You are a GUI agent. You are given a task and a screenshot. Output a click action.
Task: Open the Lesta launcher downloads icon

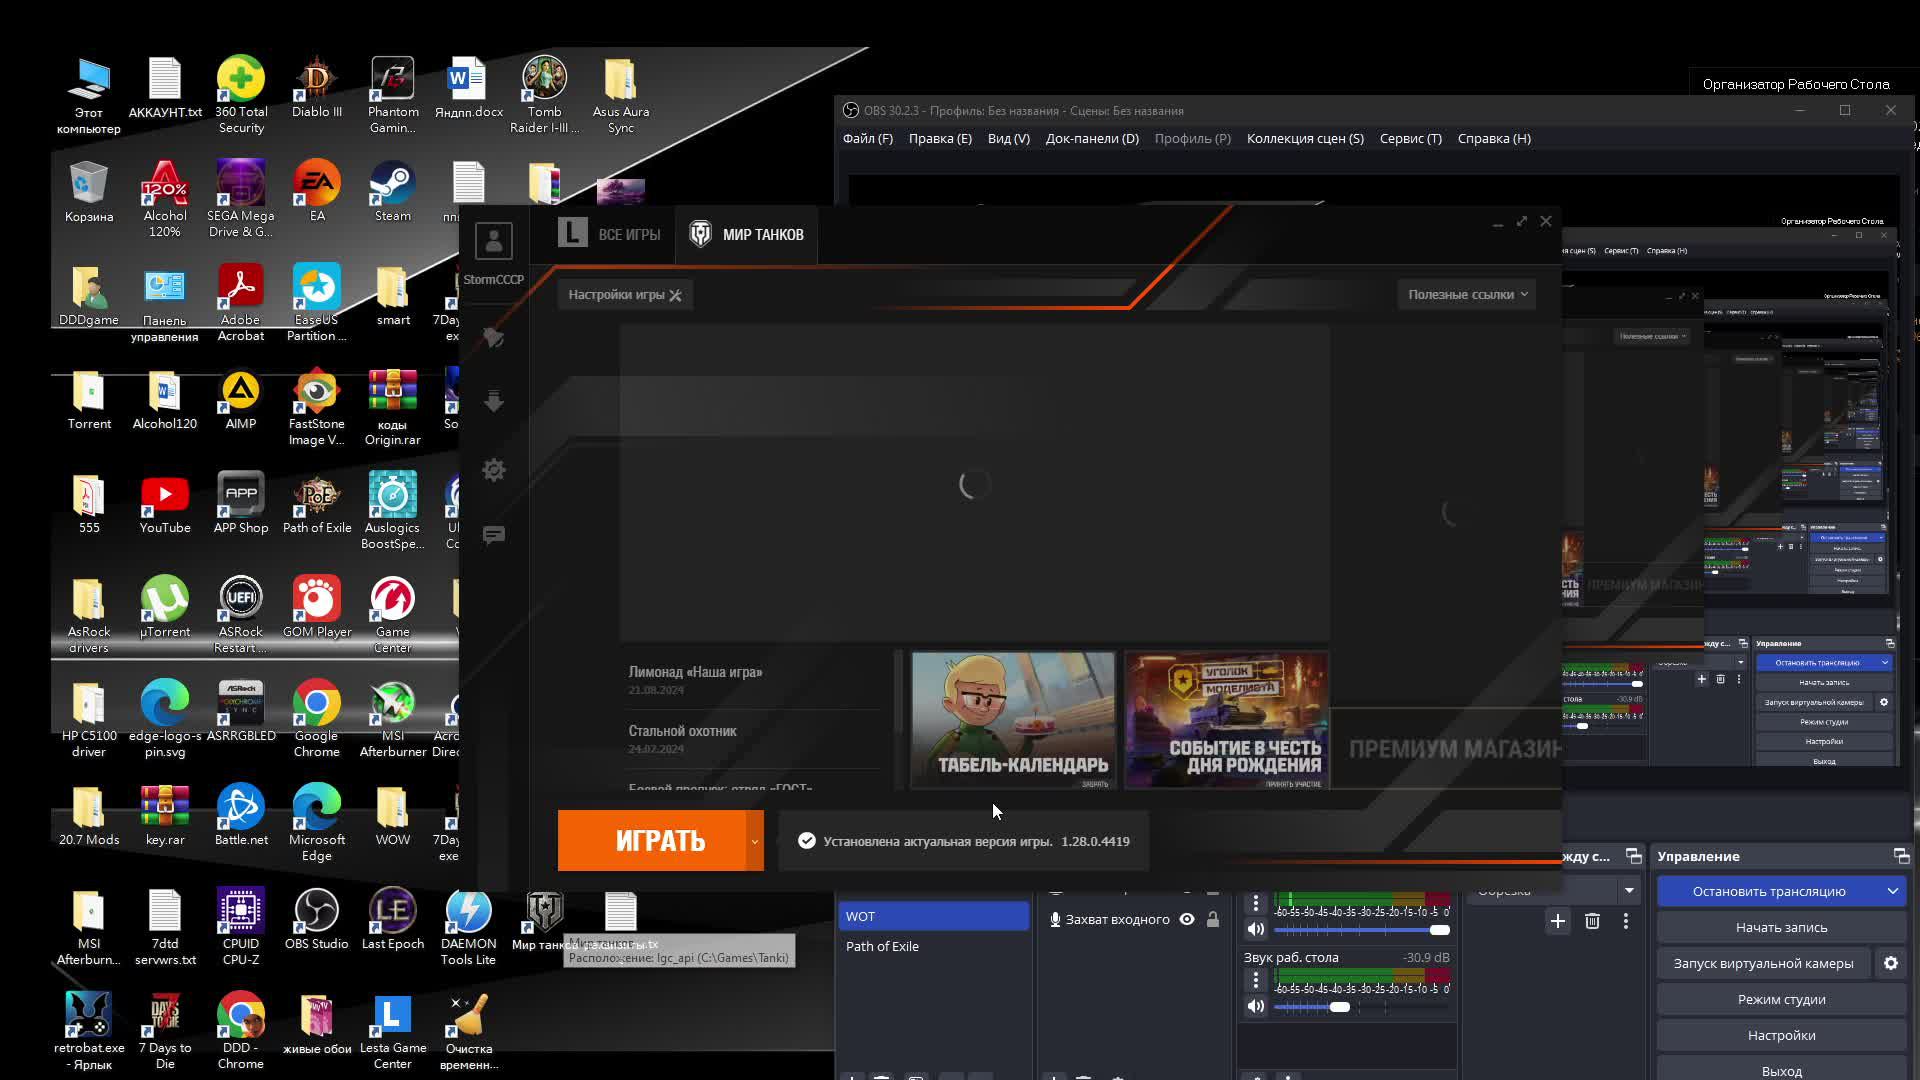point(494,402)
